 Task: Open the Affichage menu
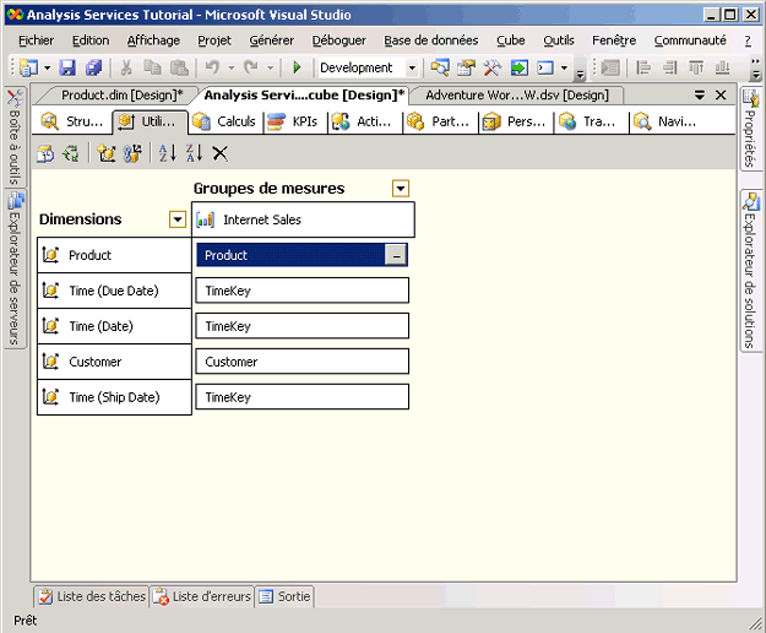(153, 41)
